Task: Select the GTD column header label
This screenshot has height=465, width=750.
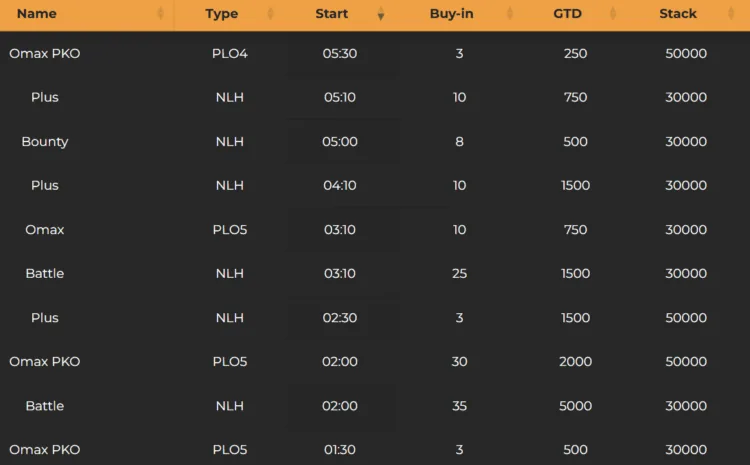Action: tap(567, 13)
